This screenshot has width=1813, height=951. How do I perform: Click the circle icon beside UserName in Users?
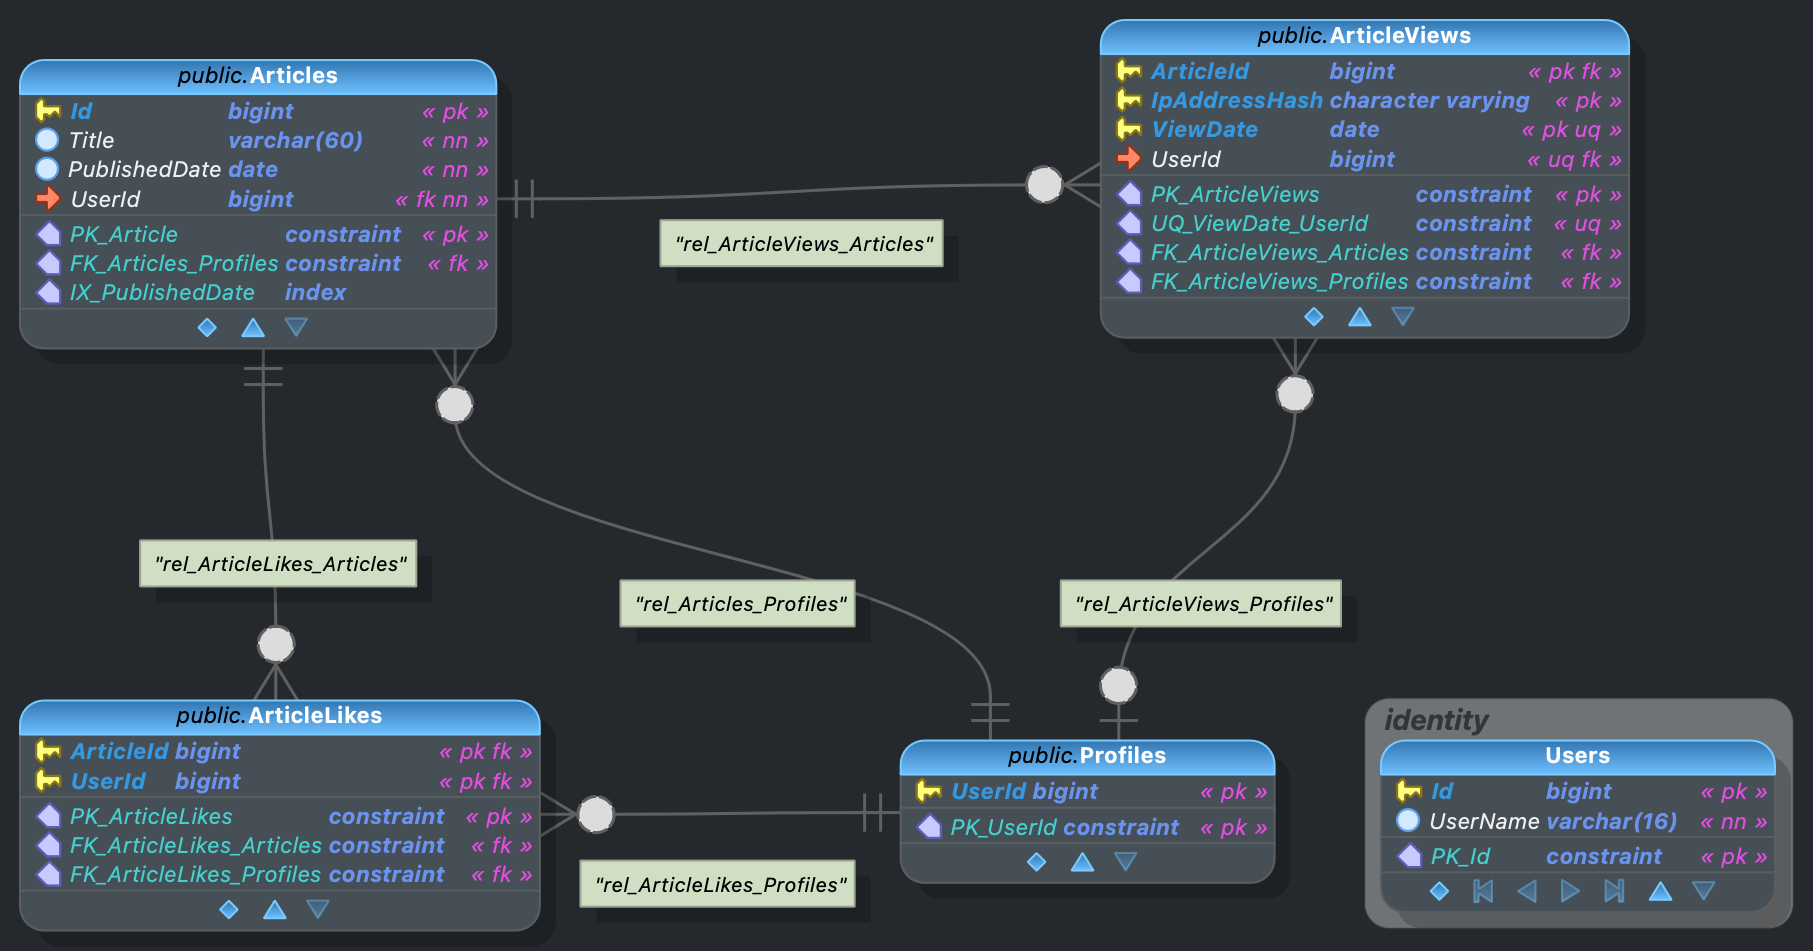pos(1408,821)
